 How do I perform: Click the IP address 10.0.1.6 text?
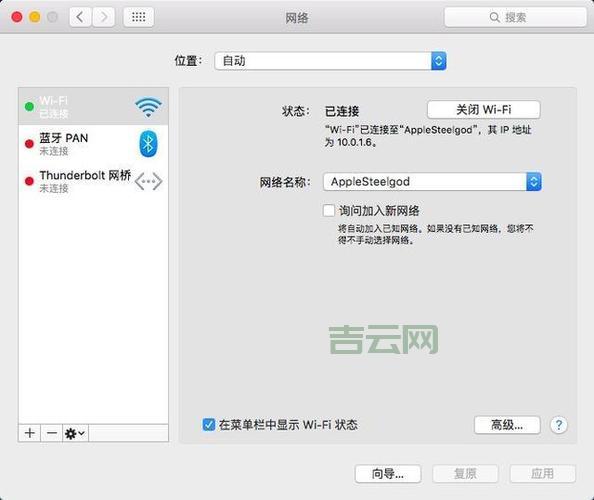[355, 142]
